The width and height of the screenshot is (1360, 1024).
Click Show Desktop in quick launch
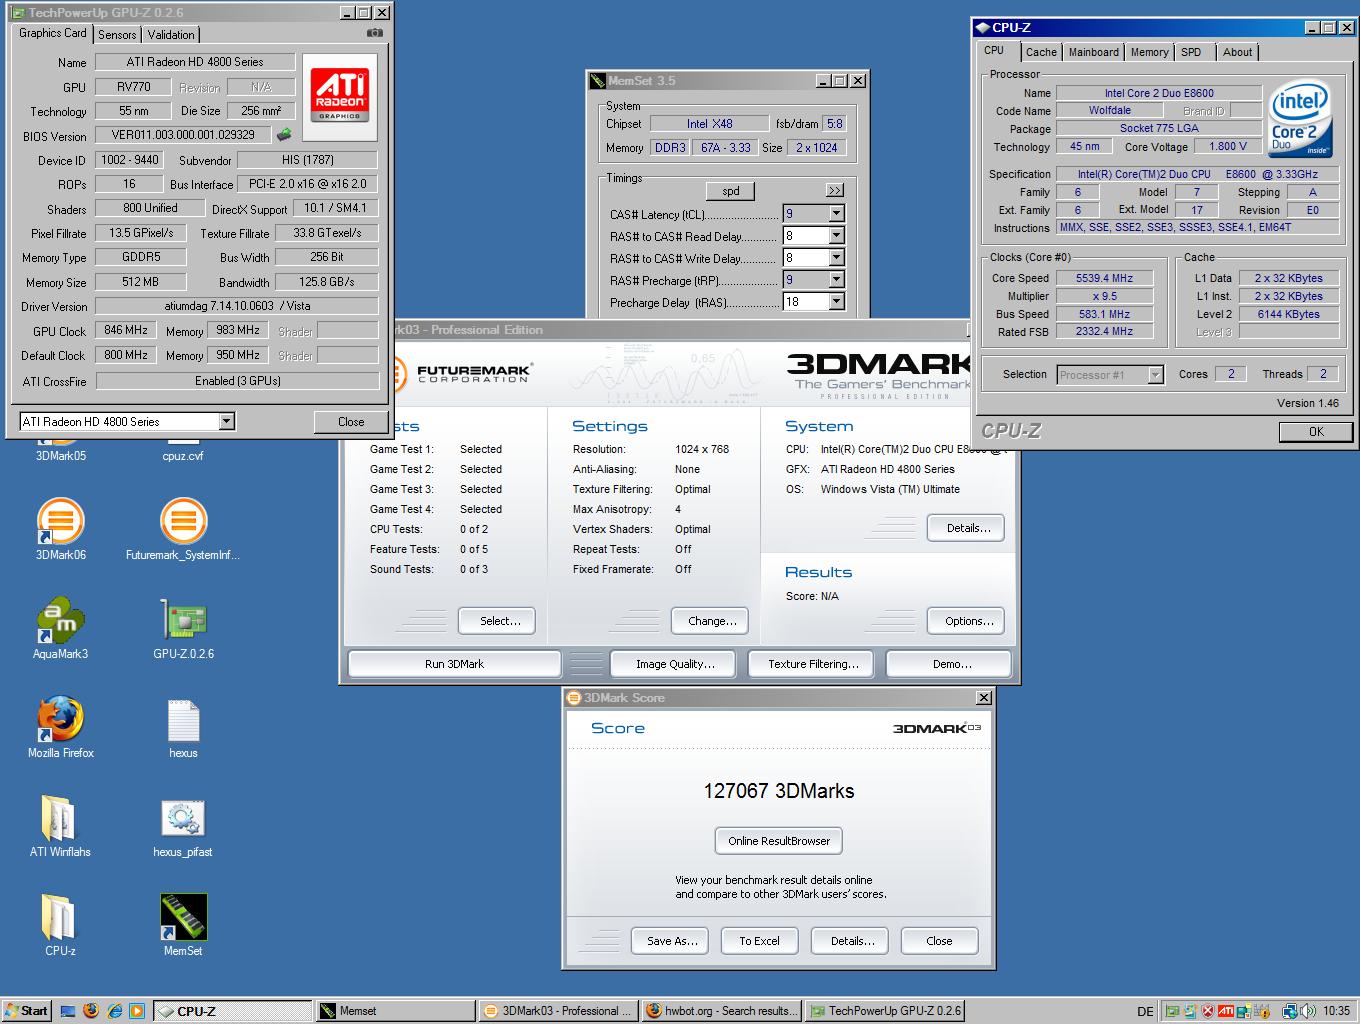pyautogui.click(x=68, y=1011)
